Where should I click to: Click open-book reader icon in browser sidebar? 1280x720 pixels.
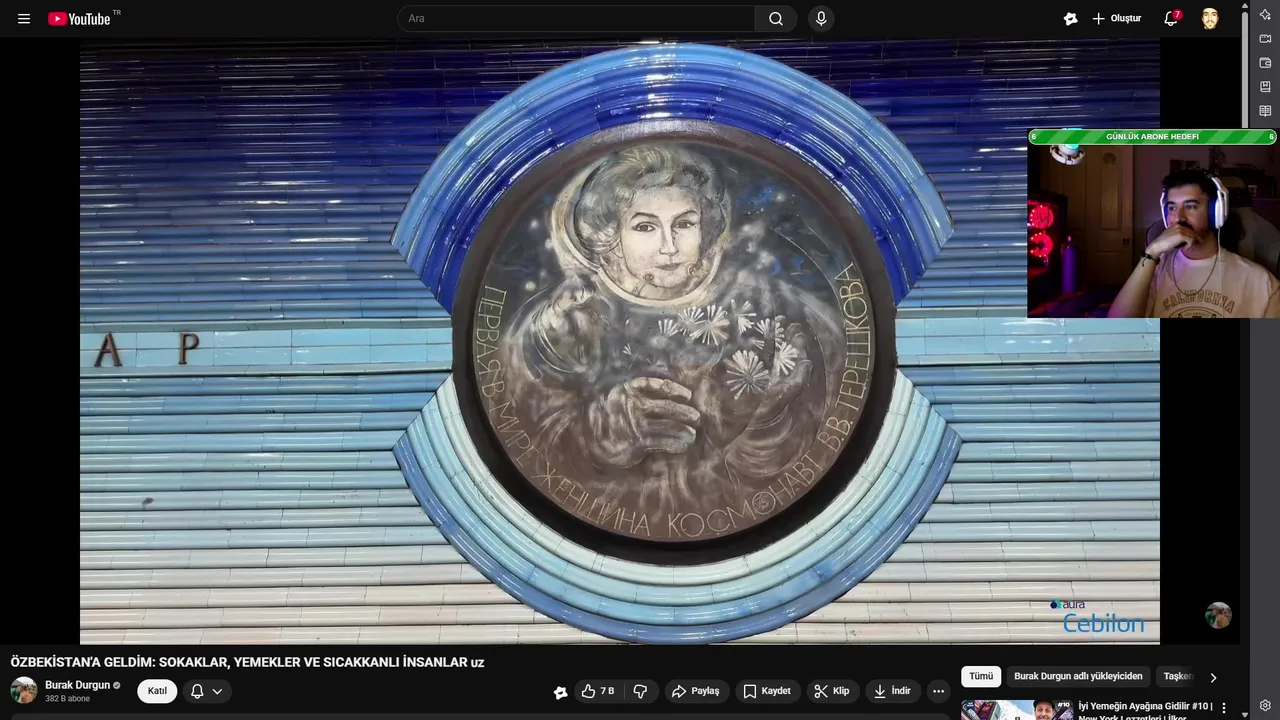point(1265,111)
